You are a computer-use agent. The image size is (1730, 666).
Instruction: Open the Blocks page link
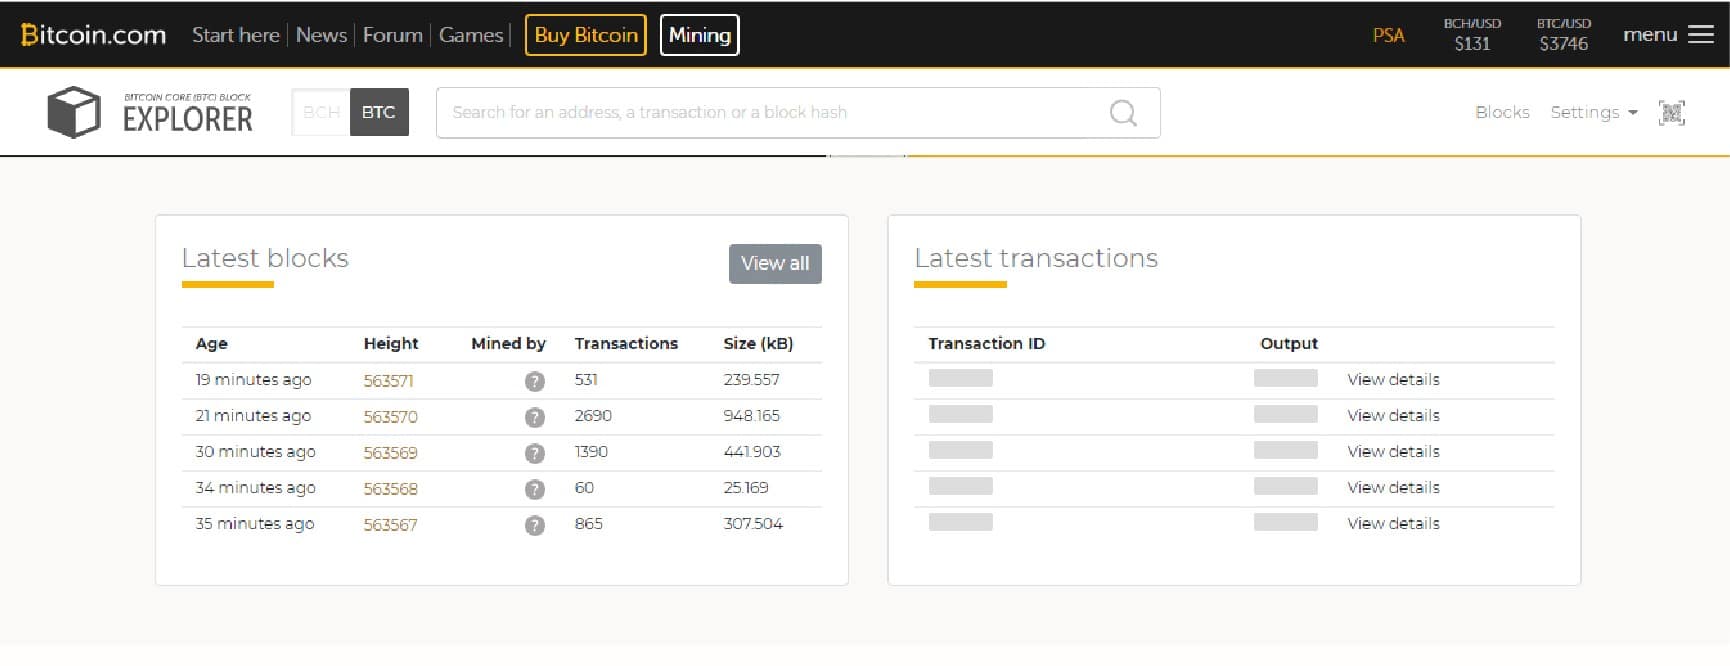click(1502, 112)
